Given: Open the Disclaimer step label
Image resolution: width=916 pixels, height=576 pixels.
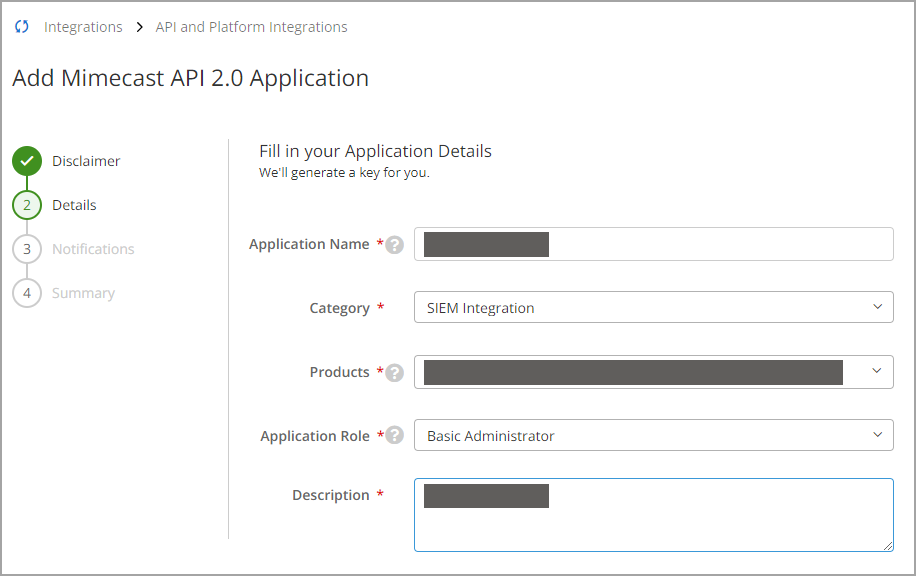Looking at the screenshot, I should pyautogui.click(x=86, y=161).
